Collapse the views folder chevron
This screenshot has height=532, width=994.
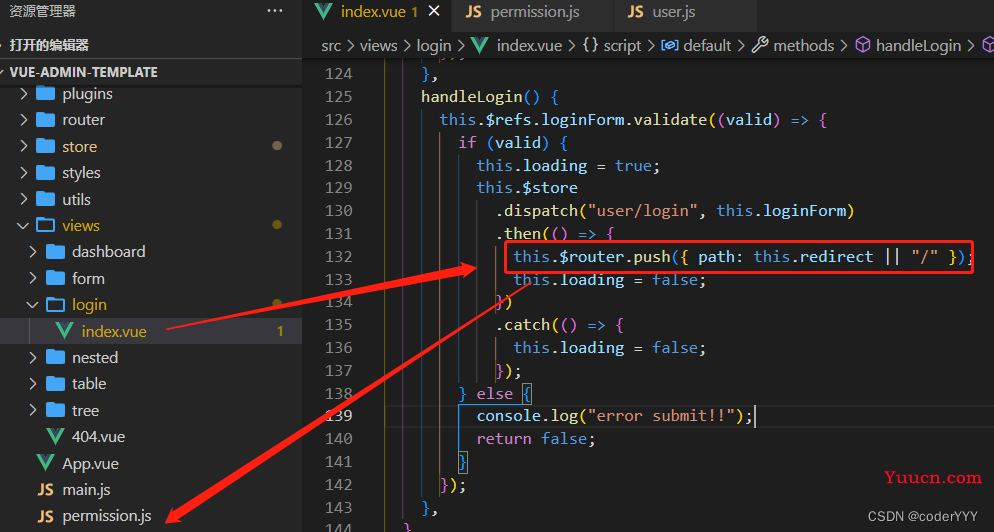tap(23, 226)
